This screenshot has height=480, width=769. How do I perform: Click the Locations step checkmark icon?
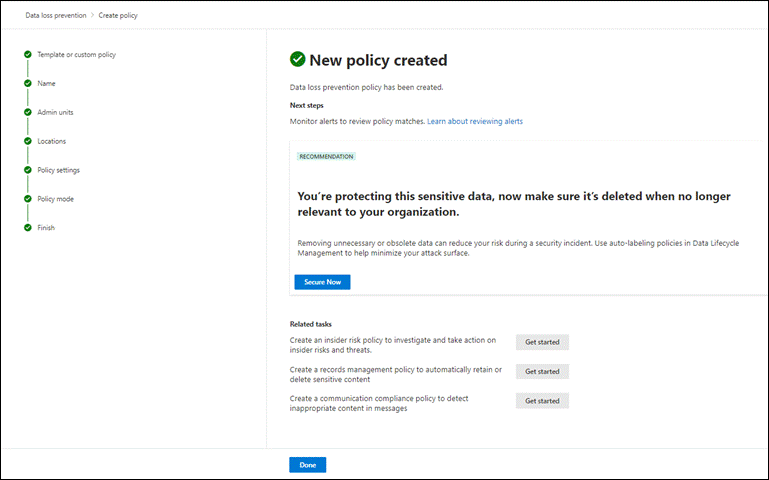point(28,141)
